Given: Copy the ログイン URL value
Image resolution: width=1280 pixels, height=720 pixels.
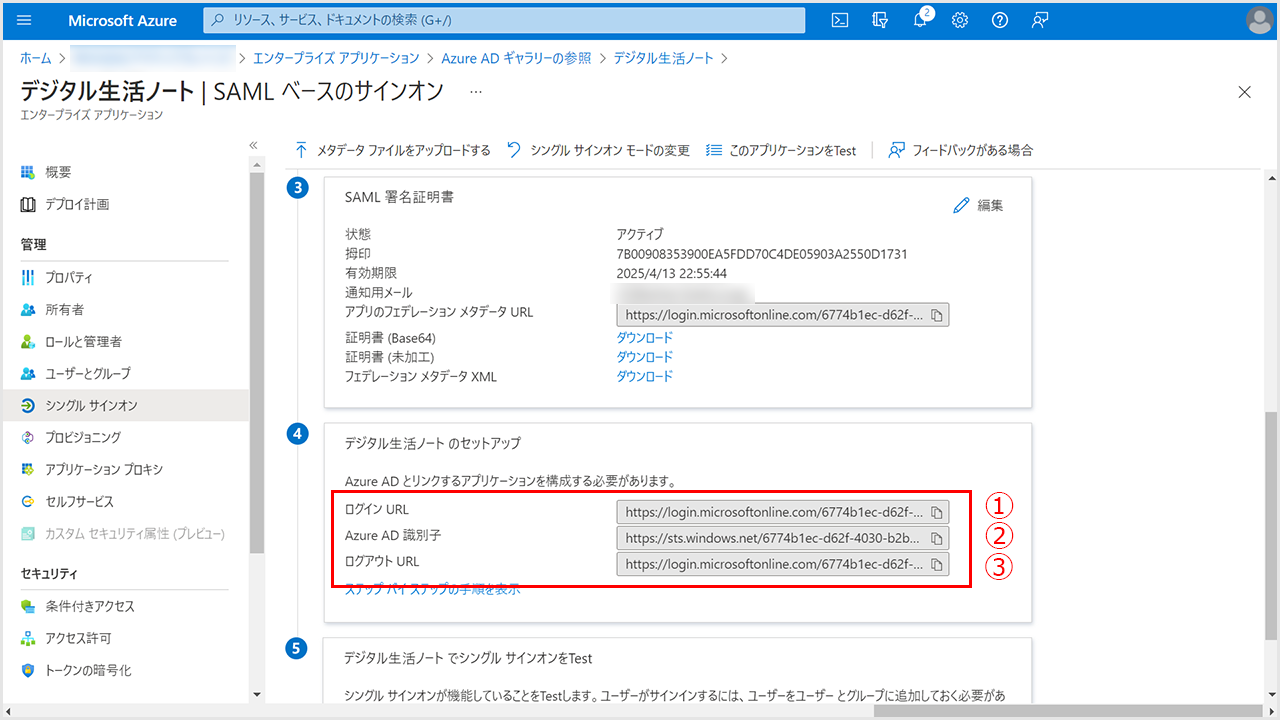Looking at the screenshot, I should pyautogui.click(x=937, y=512).
